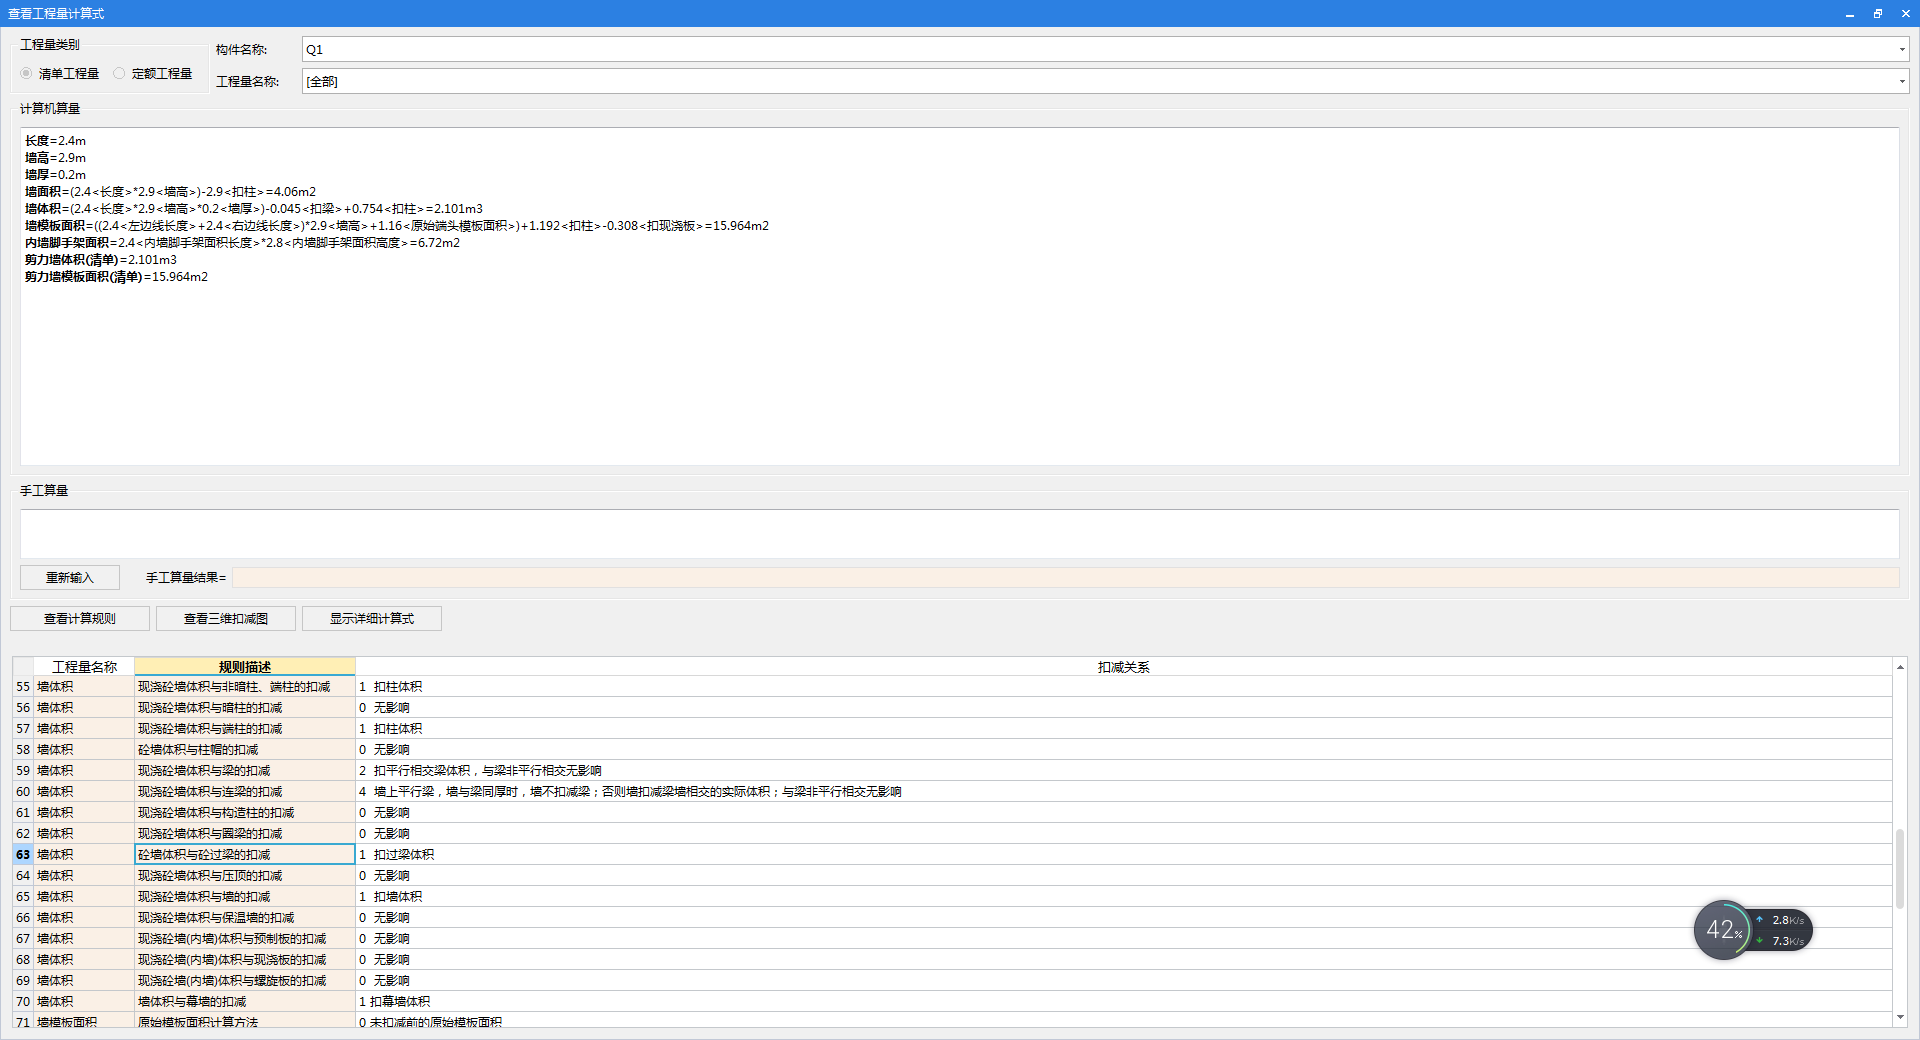Select row 68 现浇砼墙(内墙)体积与现浇板的扣减
The image size is (1920, 1040).
tap(952, 960)
